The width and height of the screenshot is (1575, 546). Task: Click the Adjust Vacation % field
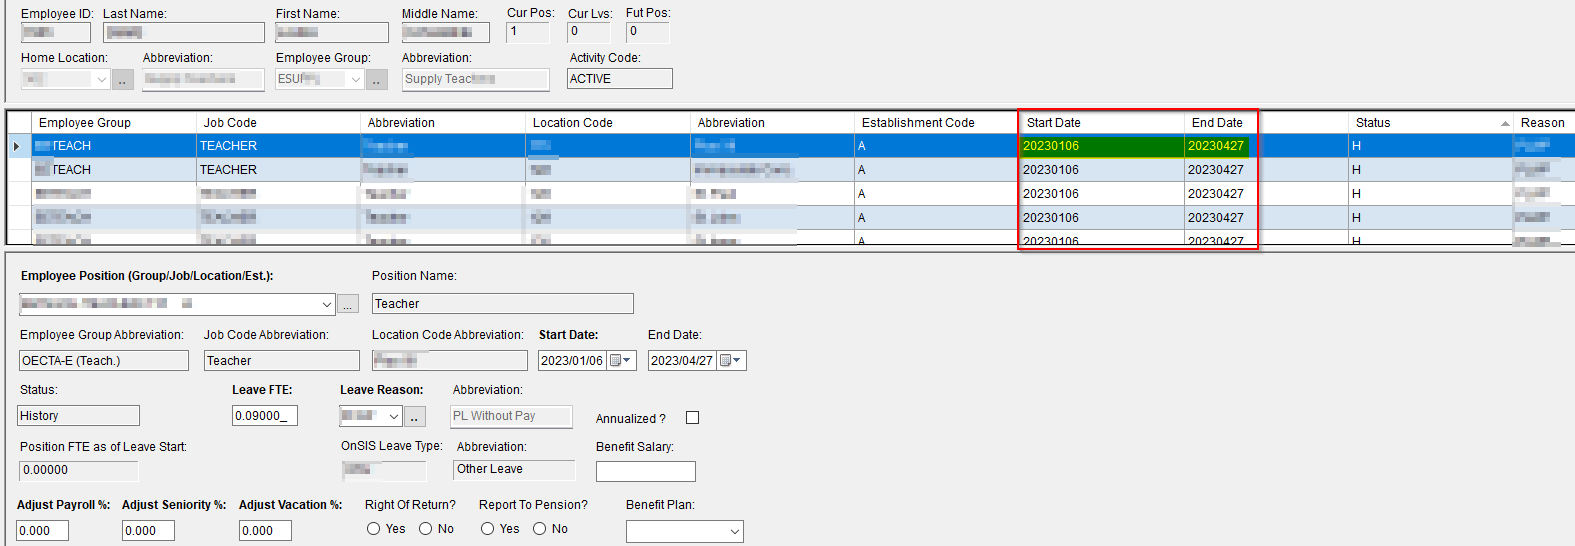tap(266, 531)
